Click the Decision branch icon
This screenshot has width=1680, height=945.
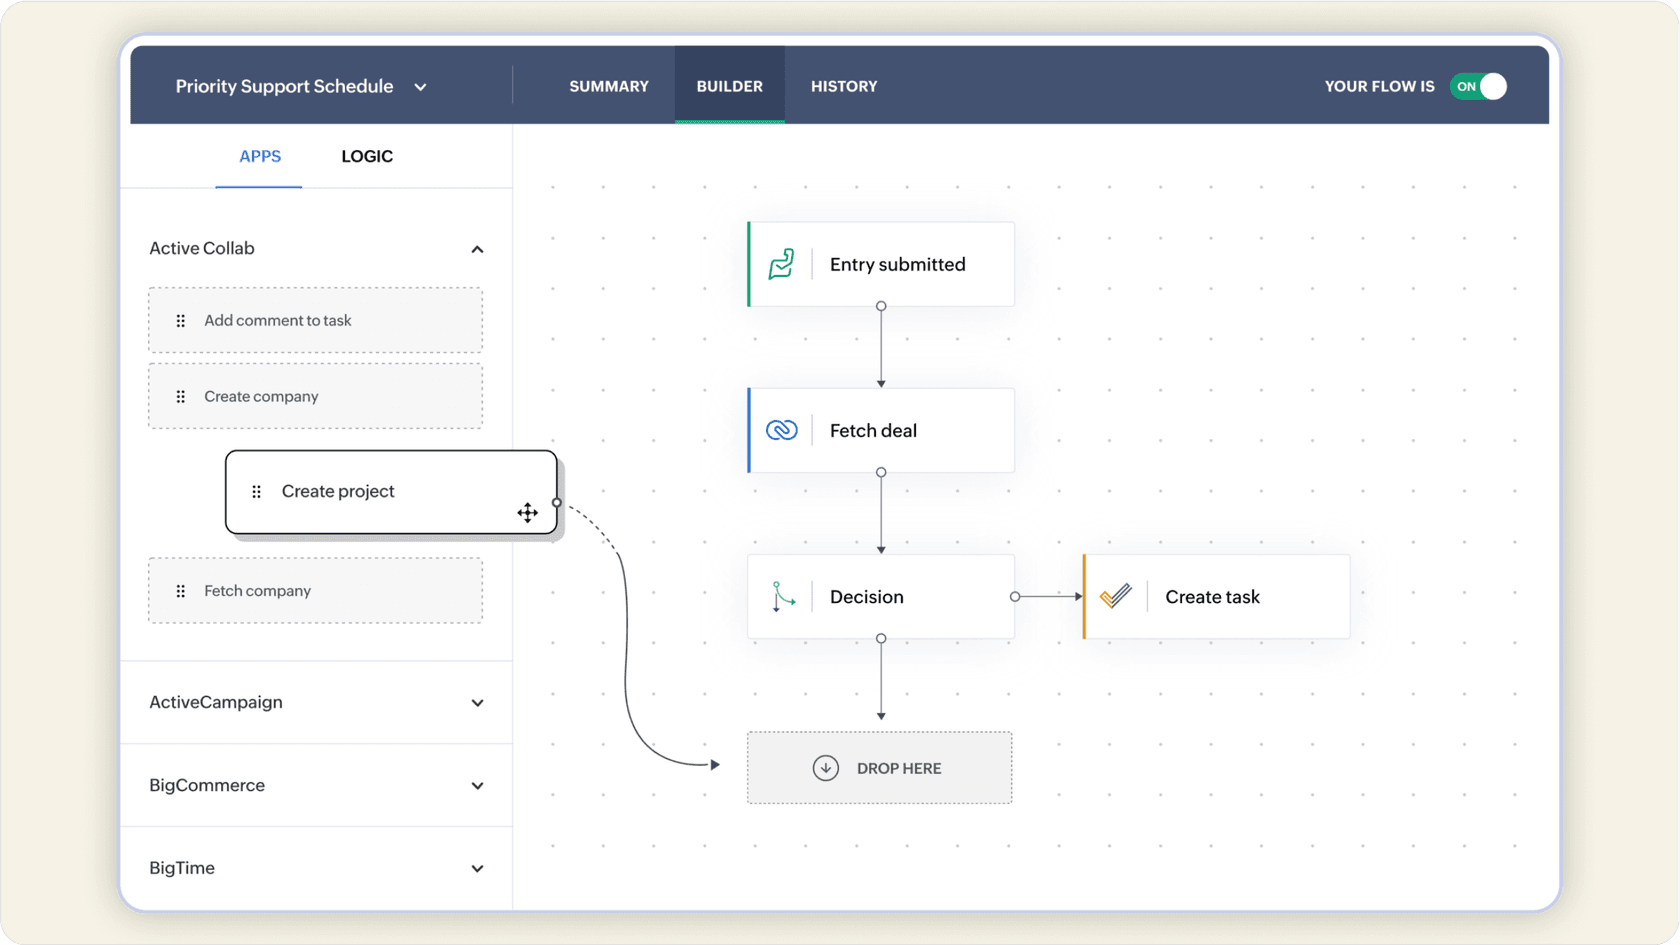[x=782, y=596]
